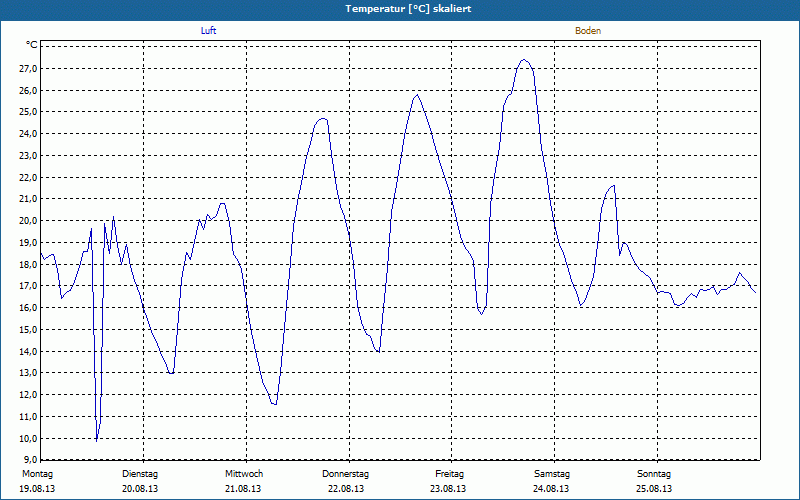
Task: Click the 15,0 y-axis label
Action: [x=28, y=330]
